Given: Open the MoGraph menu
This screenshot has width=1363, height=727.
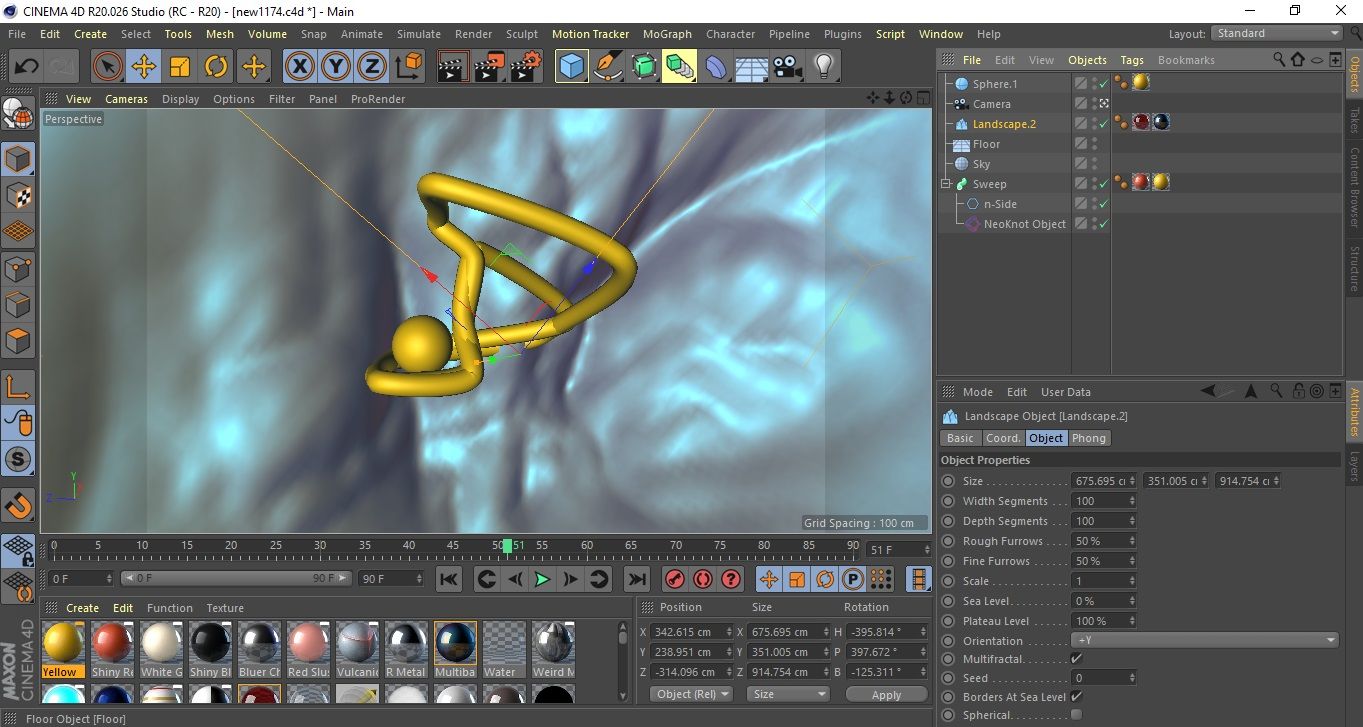Looking at the screenshot, I should tap(667, 34).
